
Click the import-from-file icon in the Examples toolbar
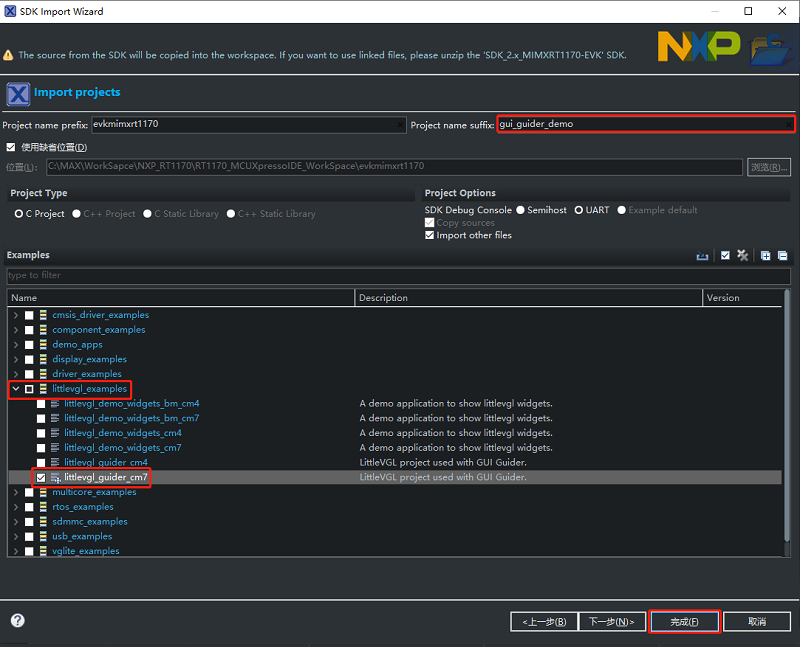pyautogui.click(x=703, y=256)
